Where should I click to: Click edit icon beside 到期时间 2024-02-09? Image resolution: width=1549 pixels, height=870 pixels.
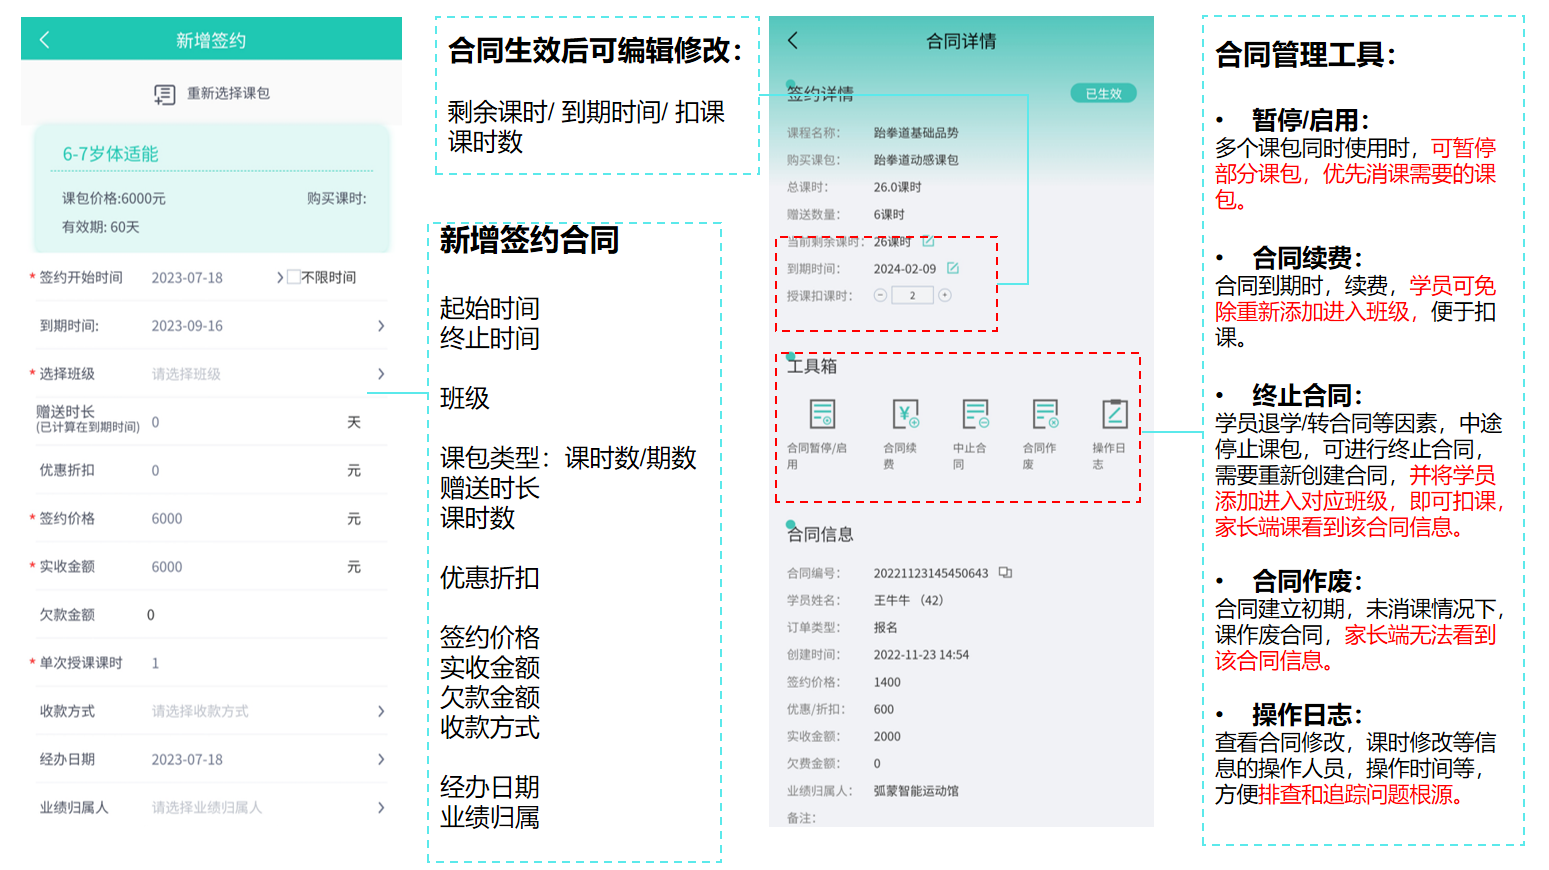tap(953, 268)
